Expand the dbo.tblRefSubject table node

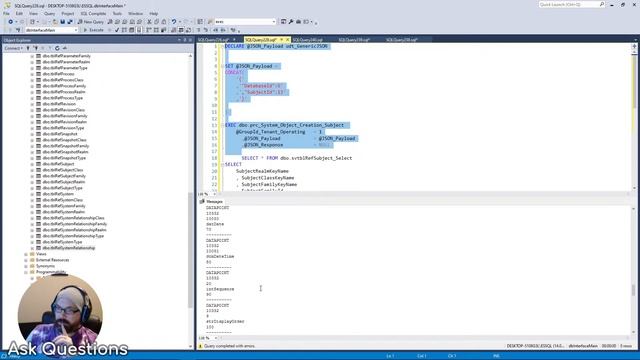[x=32, y=164]
